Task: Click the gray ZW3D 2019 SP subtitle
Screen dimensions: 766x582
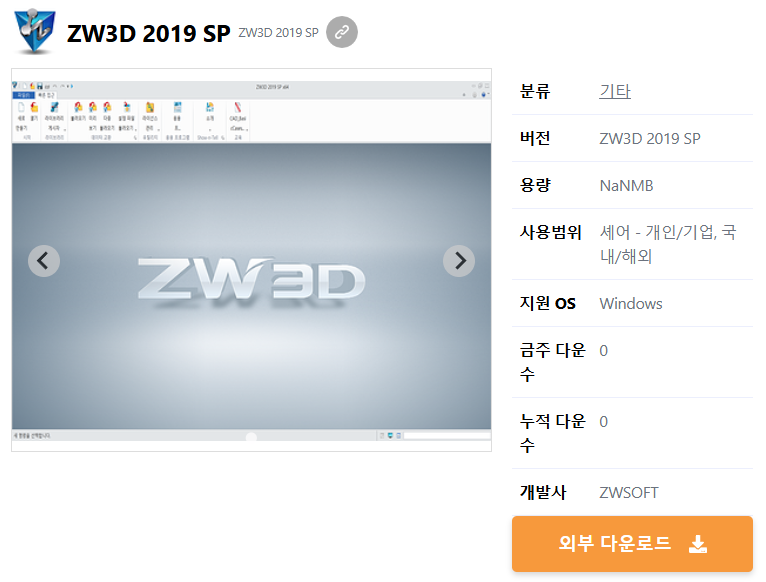Action: (x=278, y=33)
